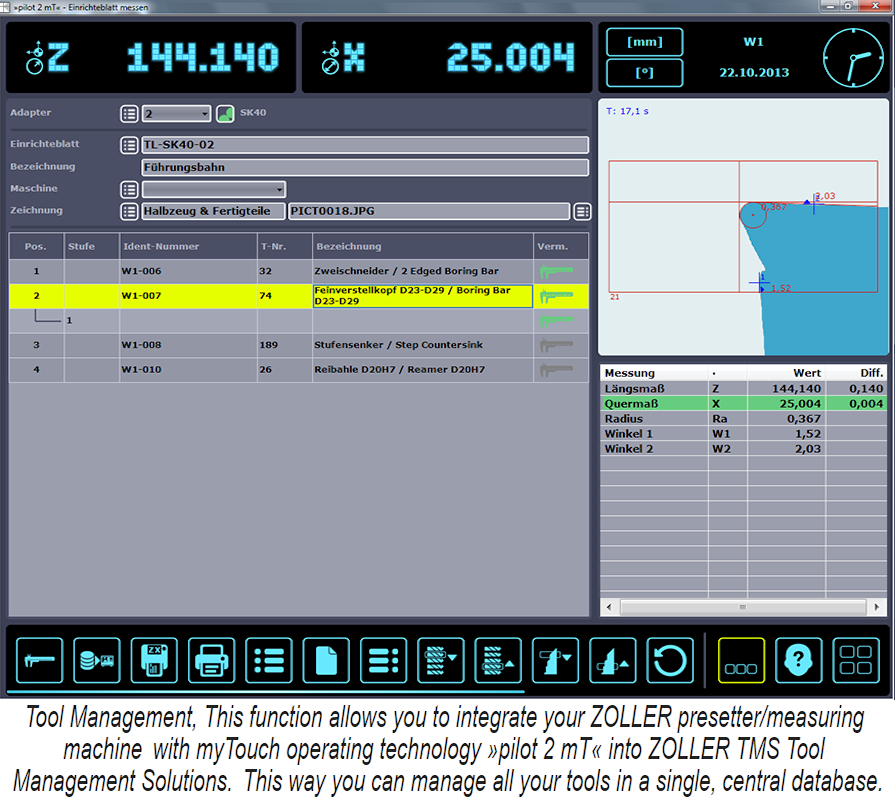
Task: Click the tool step-up arrow icon
Action: point(613,660)
